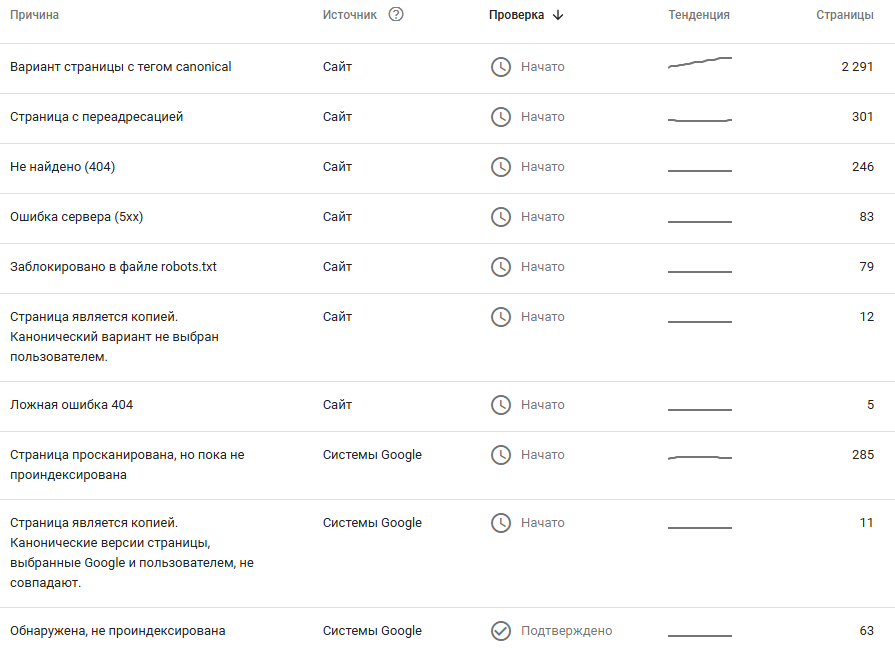895x648 pixels.
Task: Open the Вариант страницы с тегом canonical row
Action: 120,67
